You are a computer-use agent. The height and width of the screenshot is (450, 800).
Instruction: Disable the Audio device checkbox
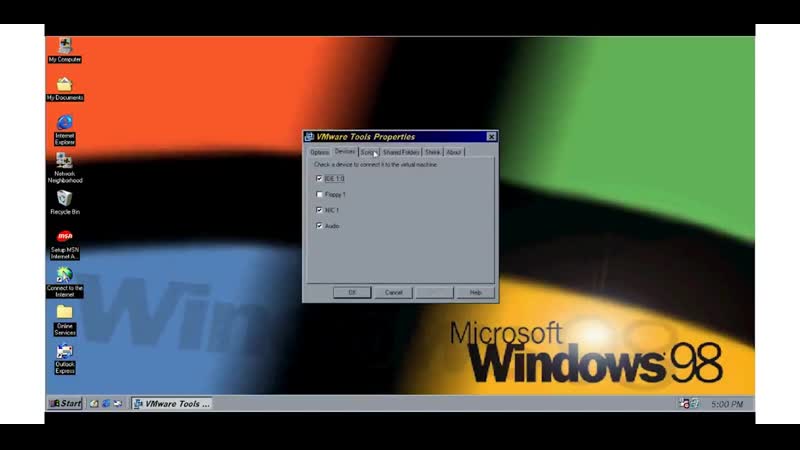pyautogui.click(x=319, y=226)
